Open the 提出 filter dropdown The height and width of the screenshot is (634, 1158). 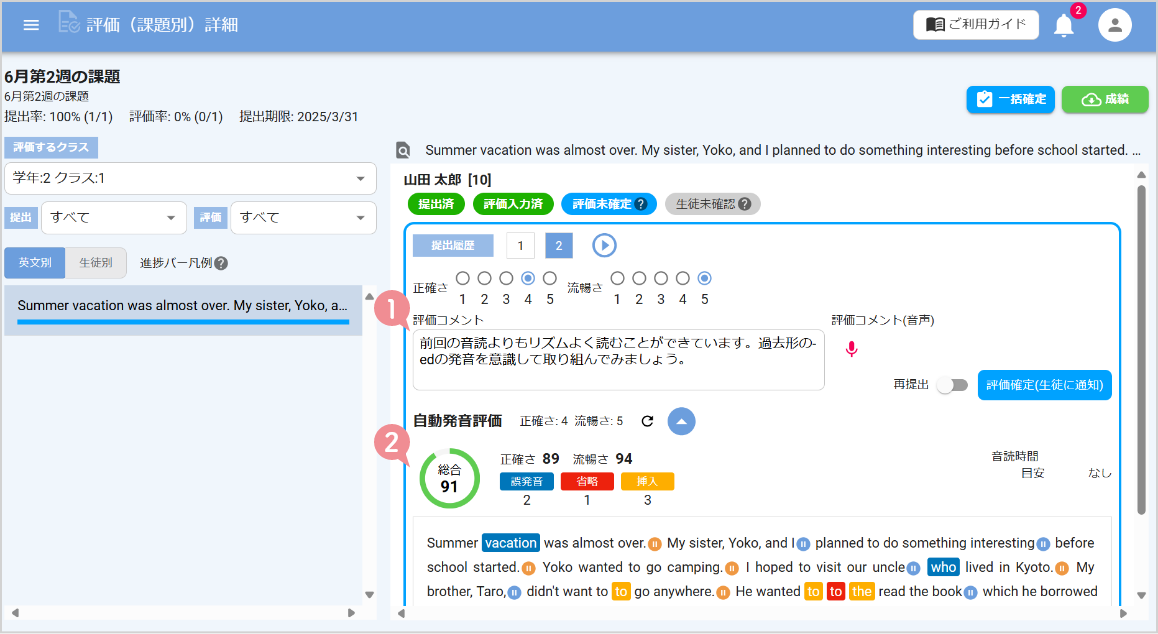(114, 218)
